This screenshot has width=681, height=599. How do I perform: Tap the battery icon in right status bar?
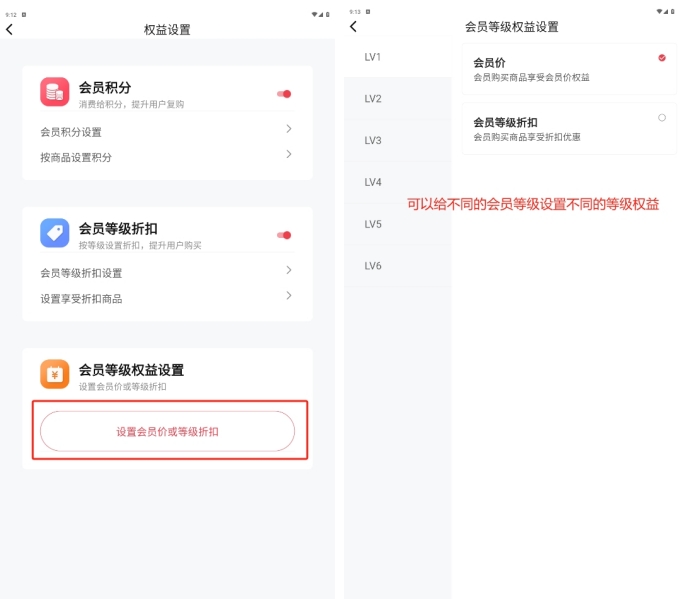669,11
